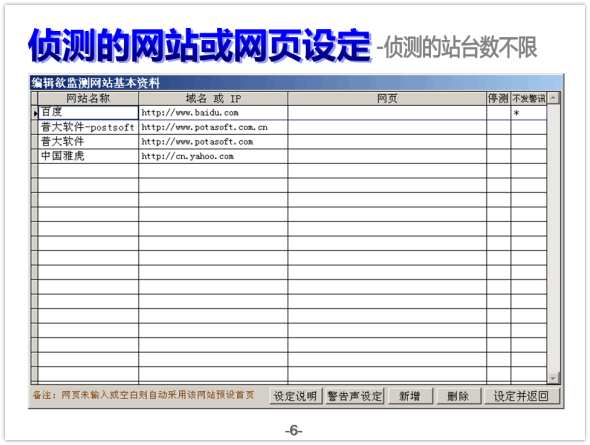Viewport: 590px width, 445px height.
Task: Click the scrollbar up arrow
Action: pos(553,99)
